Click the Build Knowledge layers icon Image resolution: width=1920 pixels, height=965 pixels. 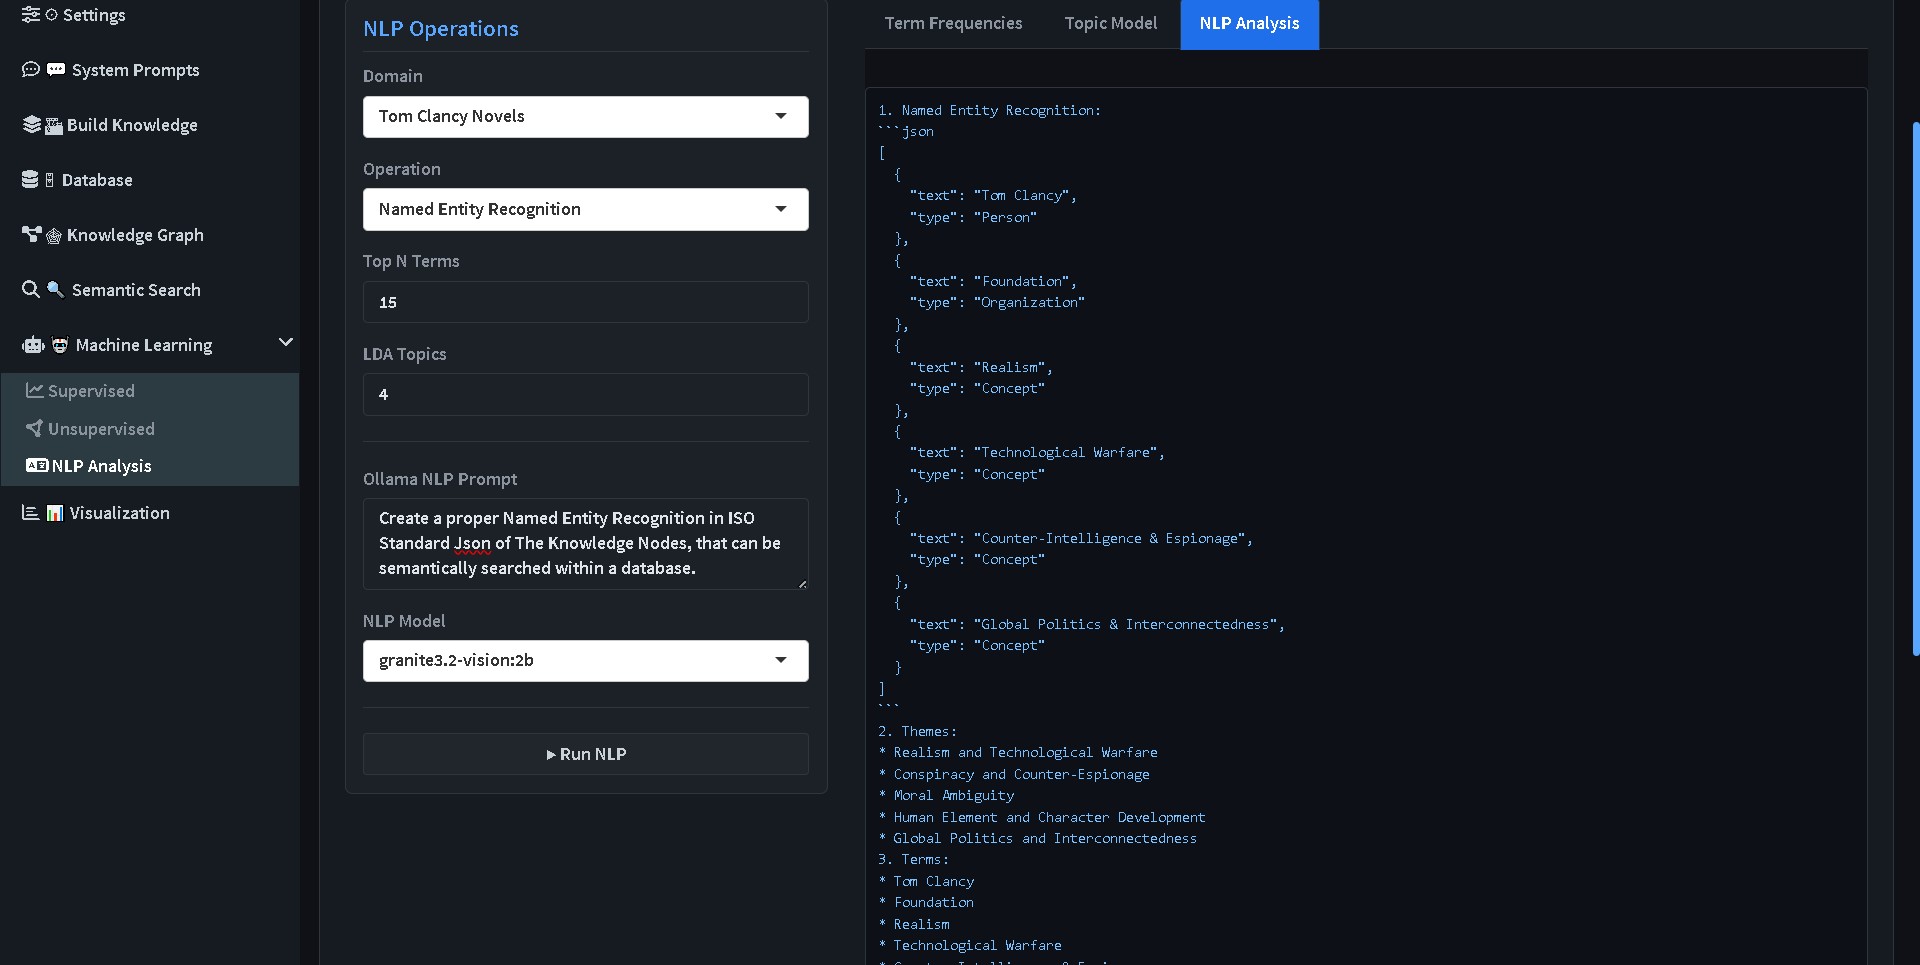click(x=31, y=125)
